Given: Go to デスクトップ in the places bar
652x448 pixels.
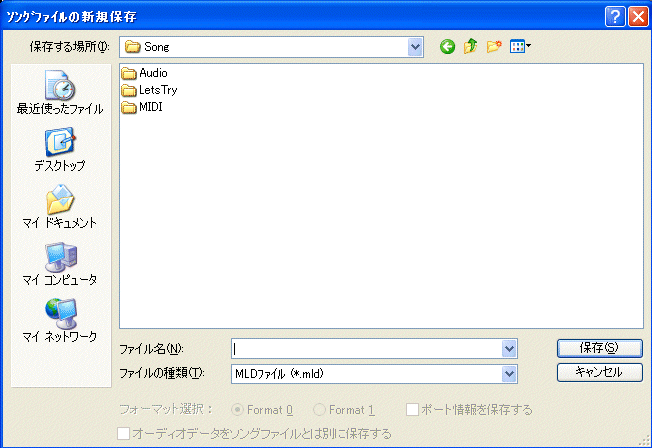Looking at the screenshot, I should [60, 149].
